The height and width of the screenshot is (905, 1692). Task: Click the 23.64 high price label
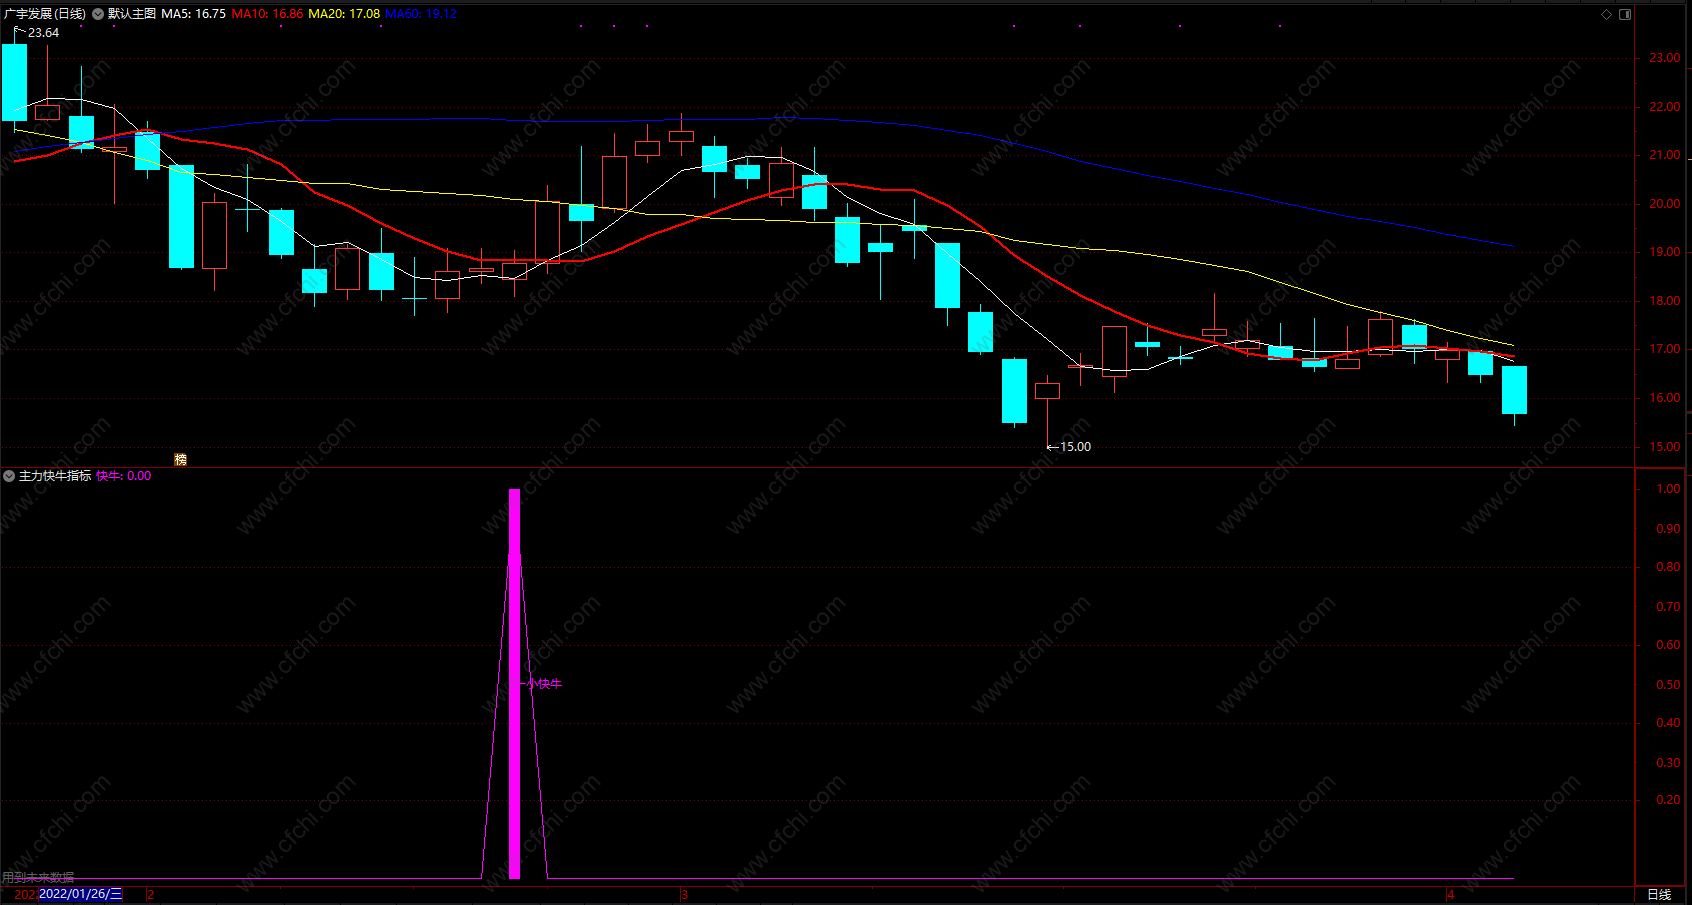point(43,33)
